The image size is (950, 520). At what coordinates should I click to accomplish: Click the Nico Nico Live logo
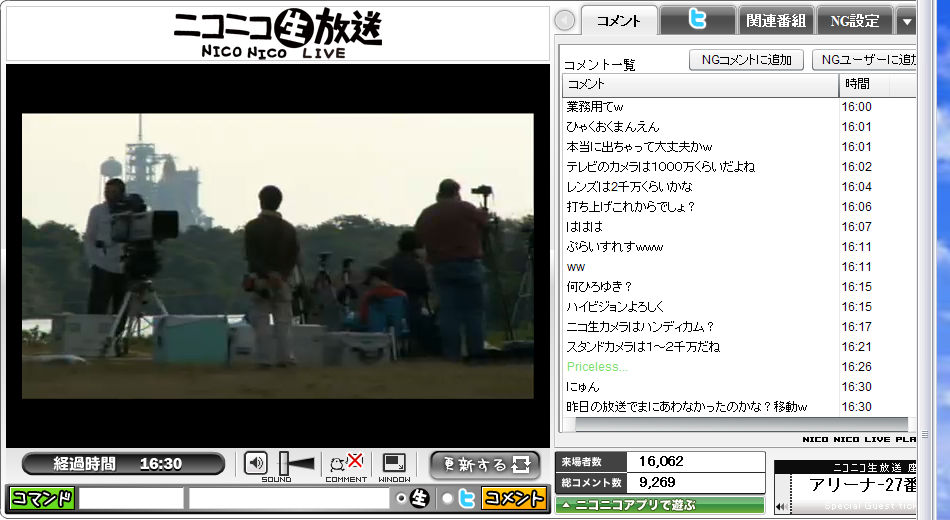[x=278, y=33]
